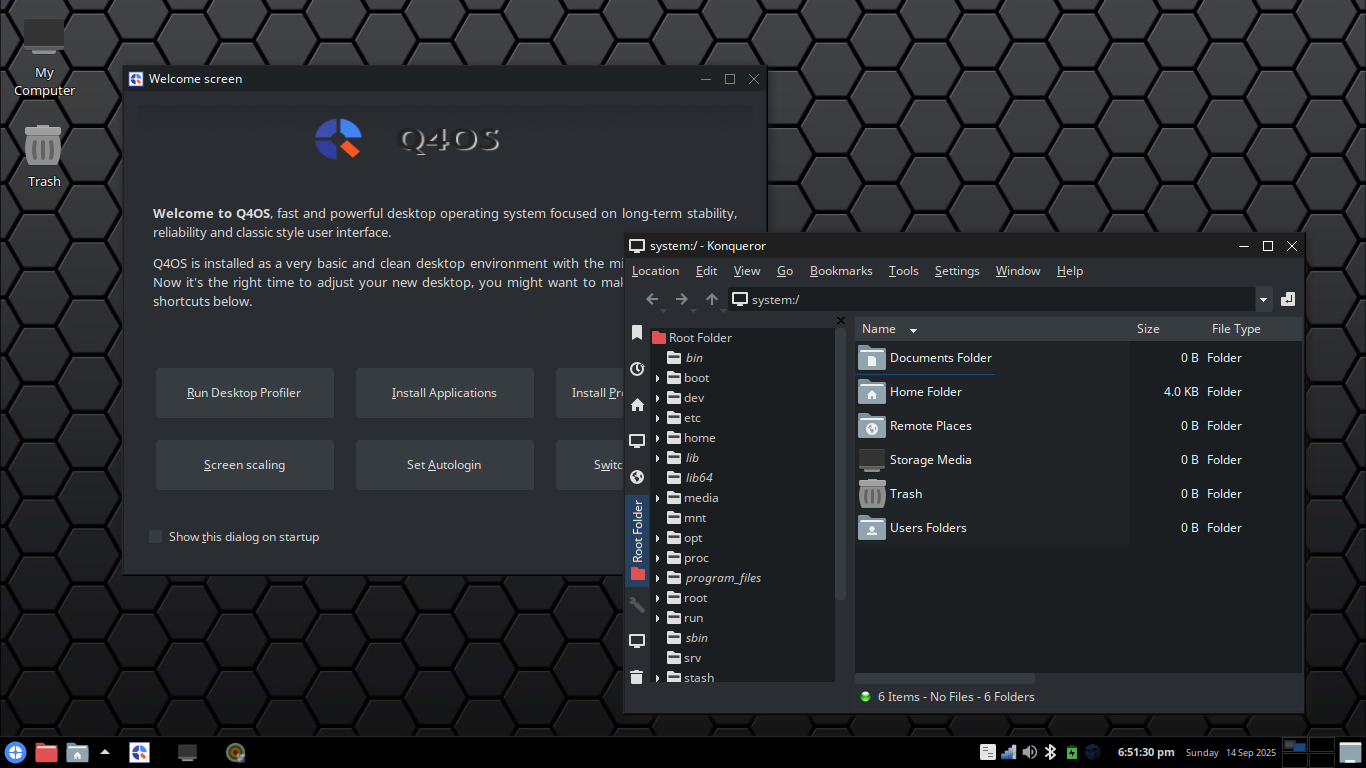Open Network globe panel in Konqueror sidebar
Image resolution: width=1366 pixels, height=768 pixels.
pos(637,477)
